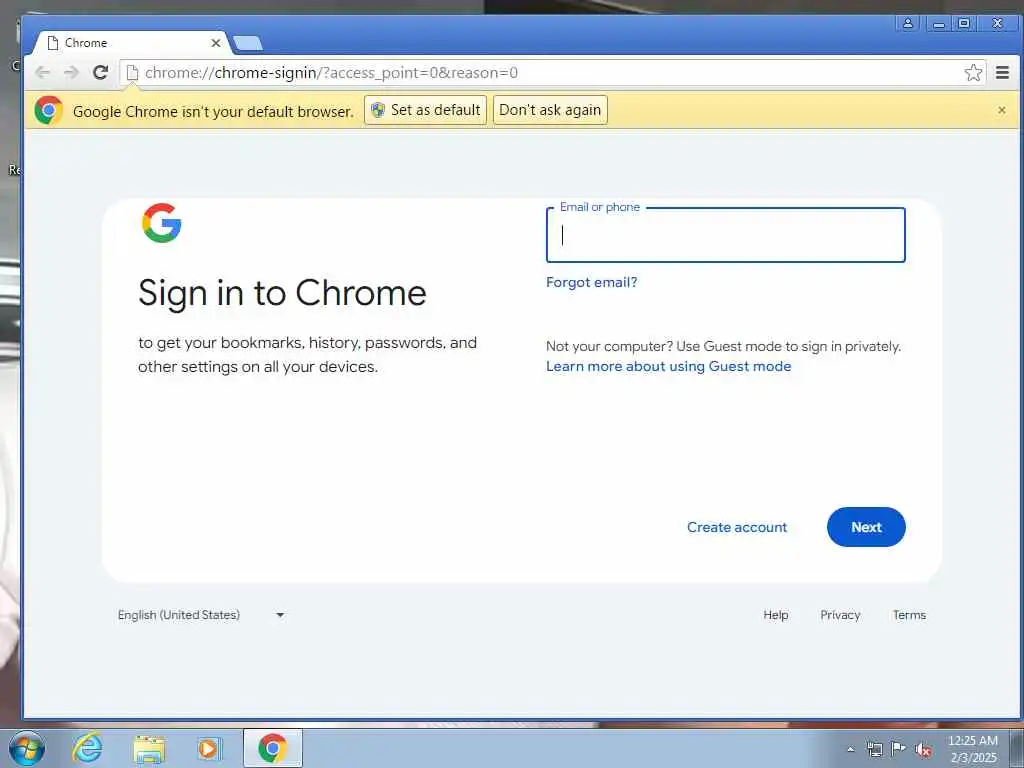
Task: Select the tab titled Chrome
Action: click(x=131, y=43)
